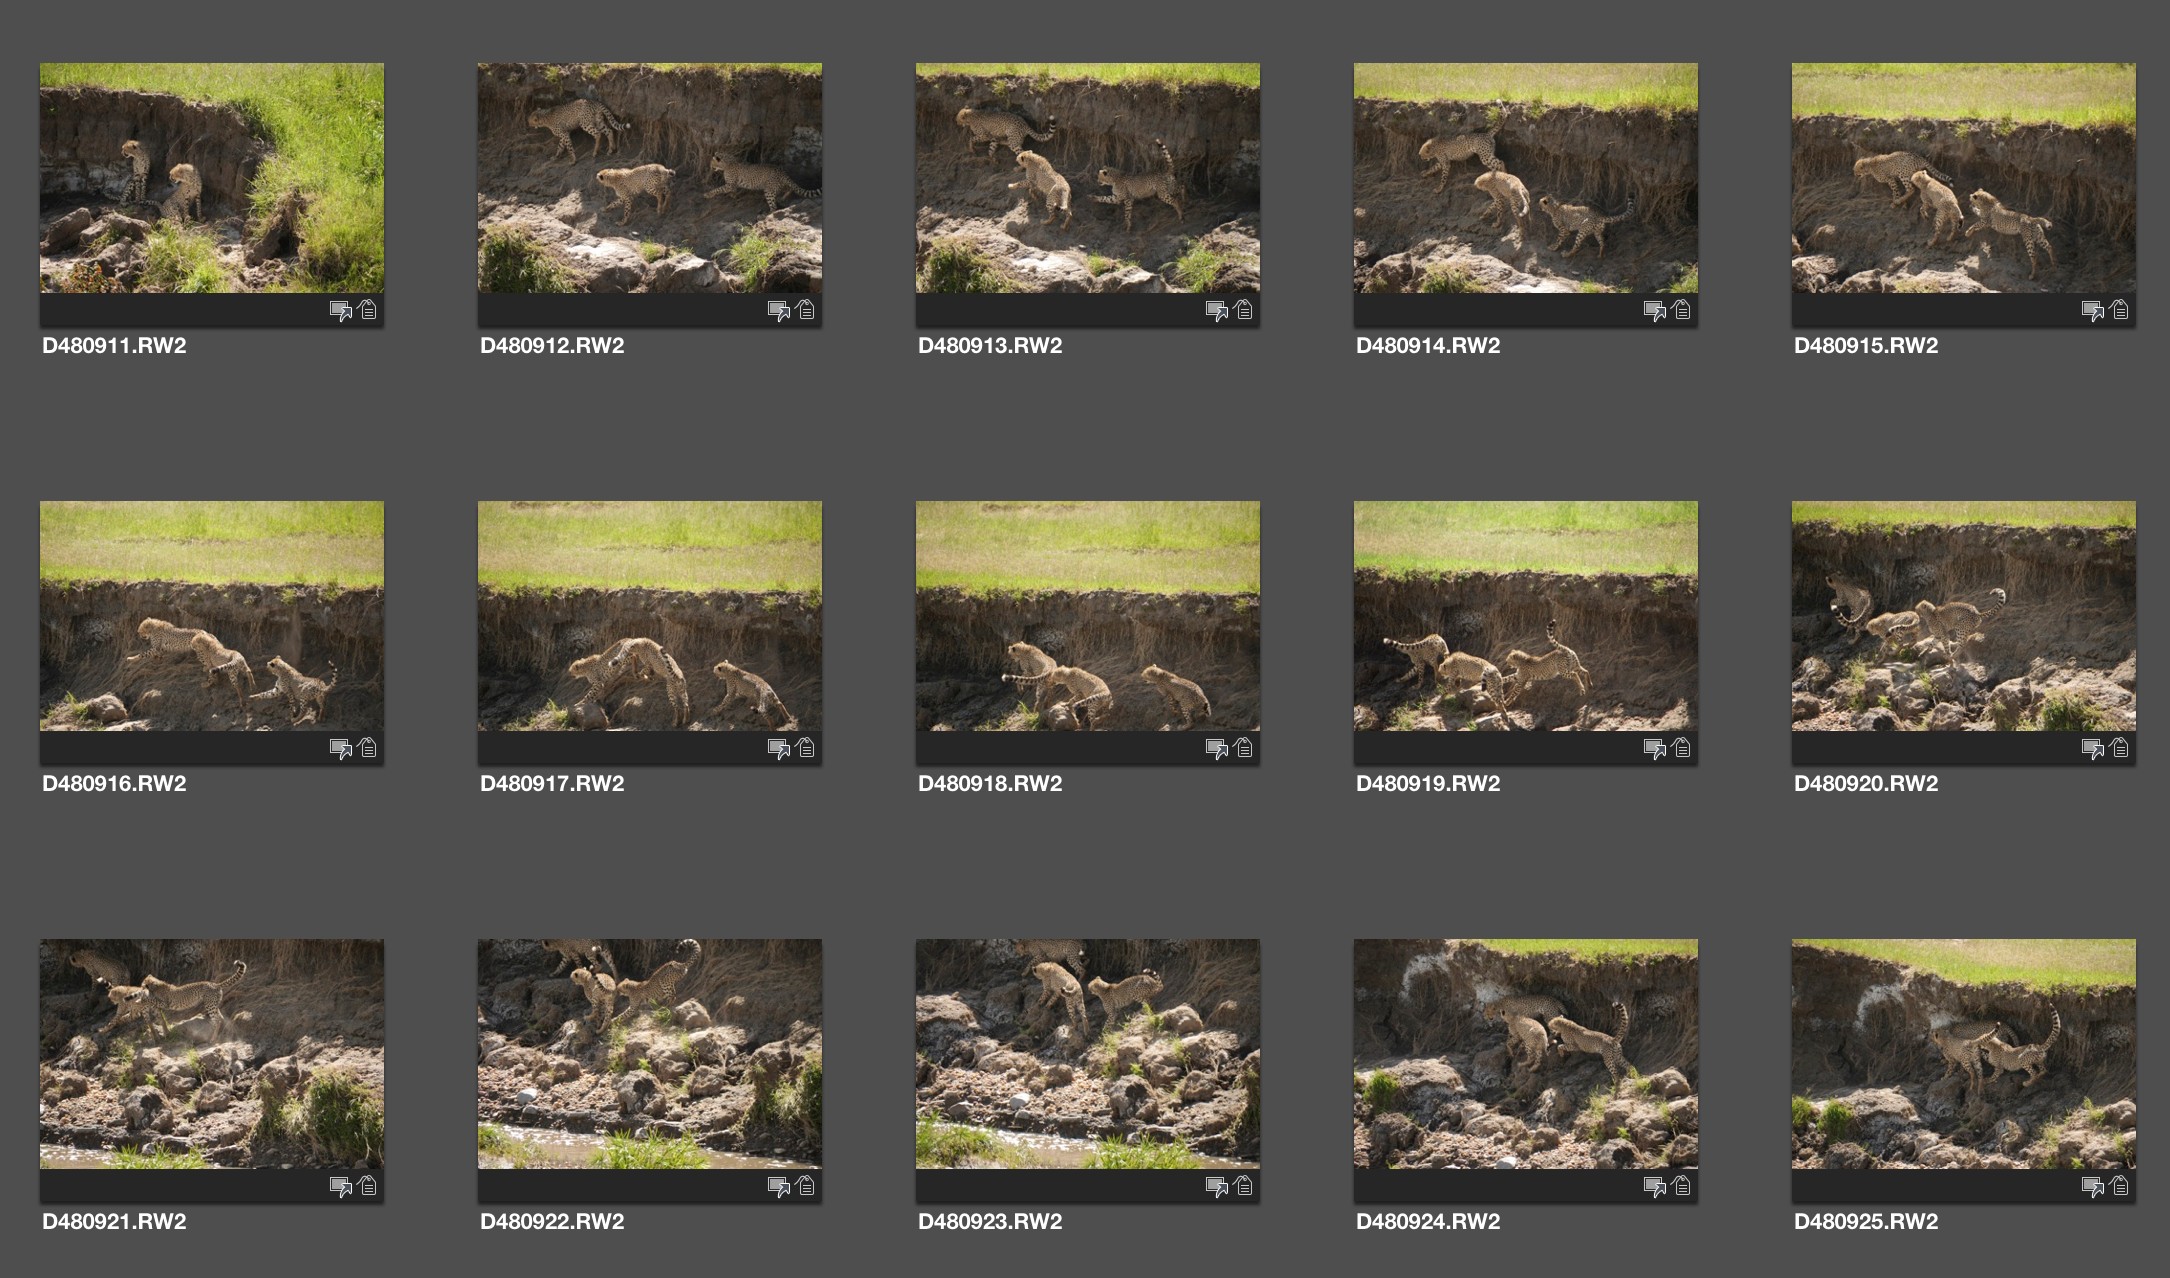Screen dimensions: 2170x1278
Task: Click the file name label D480921.RW2
Action: 114,1222
